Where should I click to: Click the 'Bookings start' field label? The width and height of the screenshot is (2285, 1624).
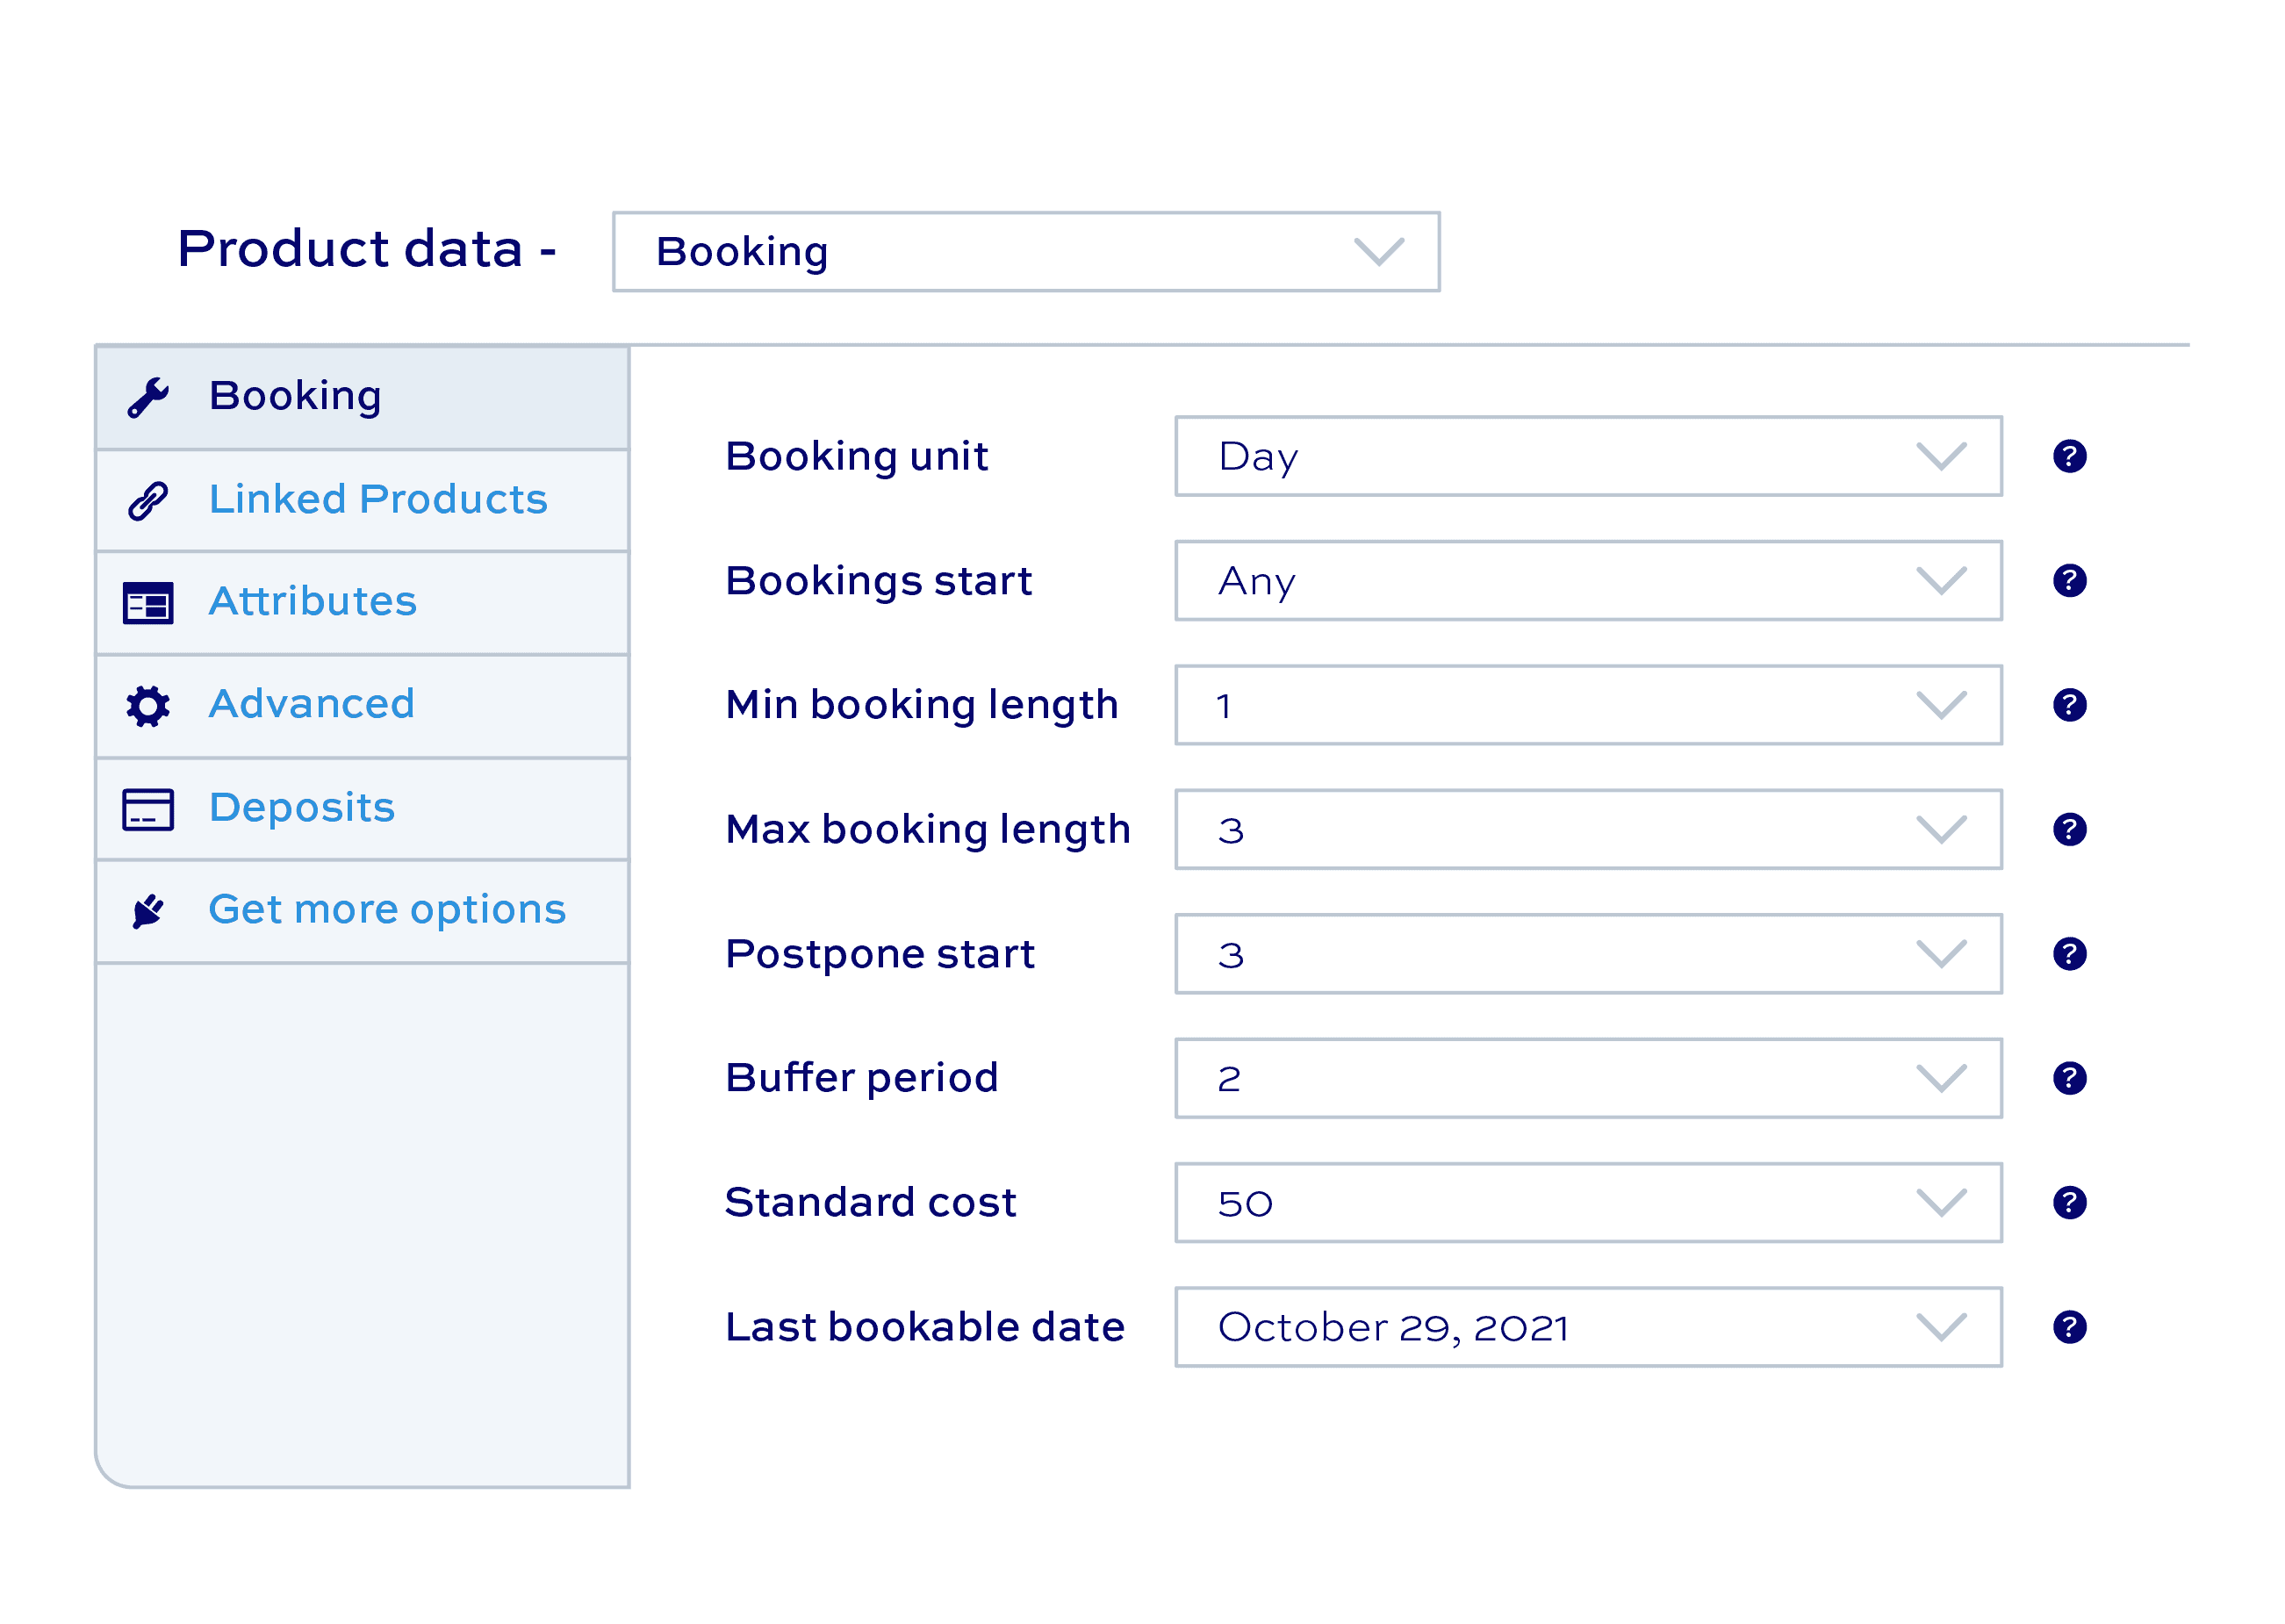(879, 581)
